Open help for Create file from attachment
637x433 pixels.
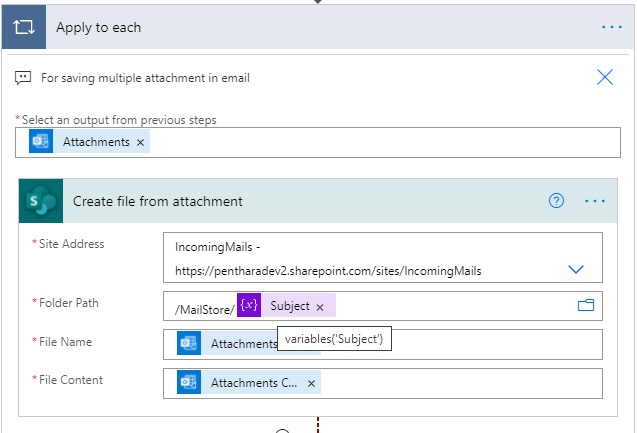(x=556, y=201)
